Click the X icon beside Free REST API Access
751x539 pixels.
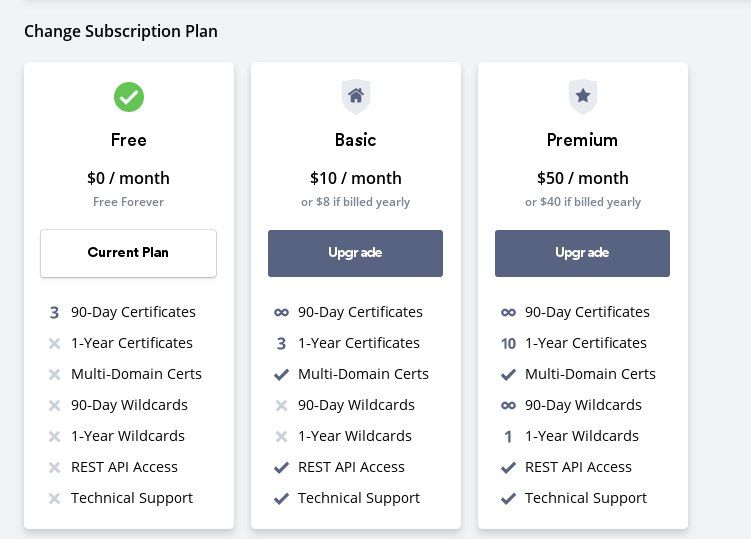(x=55, y=468)
